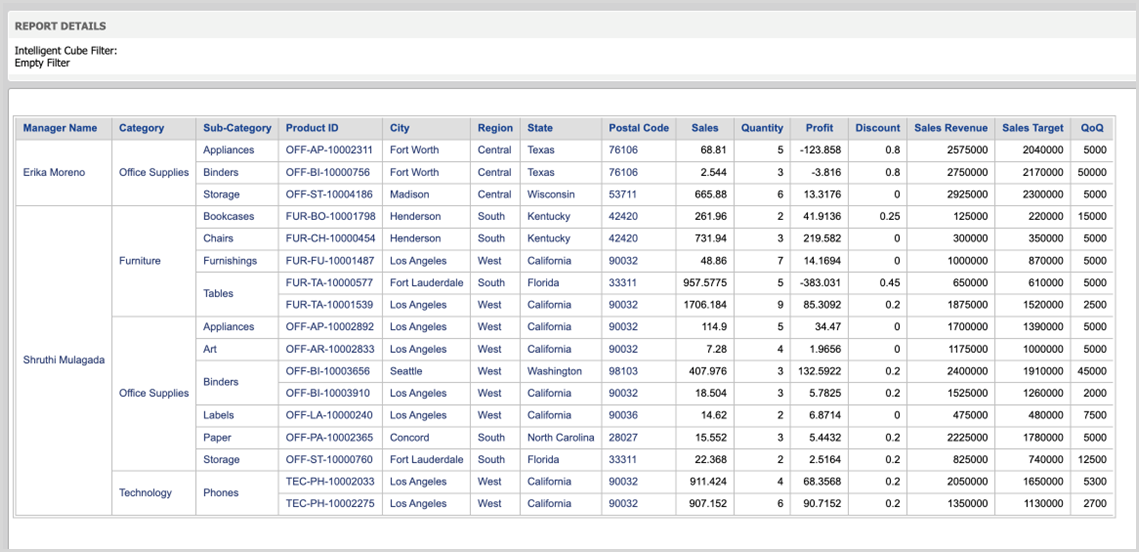Click the Report Details section heading

point(60,26)
